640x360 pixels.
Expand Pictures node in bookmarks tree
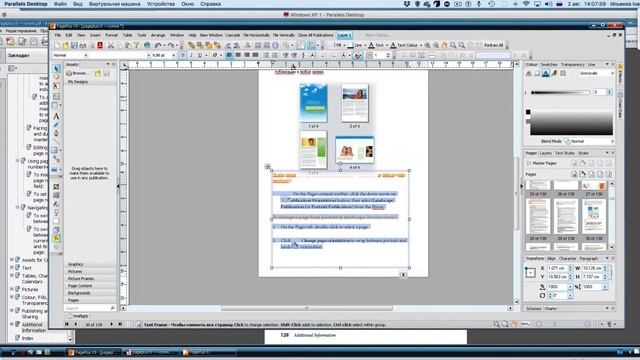[x=12, y=289]
